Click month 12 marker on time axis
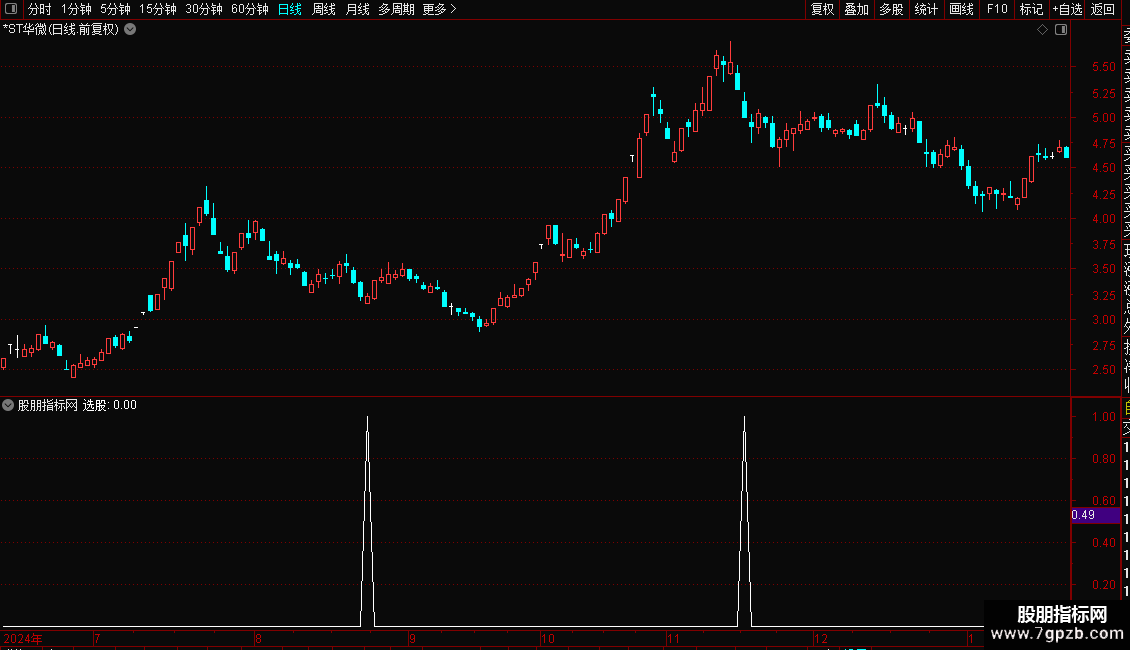 click(x=821, y=638)
